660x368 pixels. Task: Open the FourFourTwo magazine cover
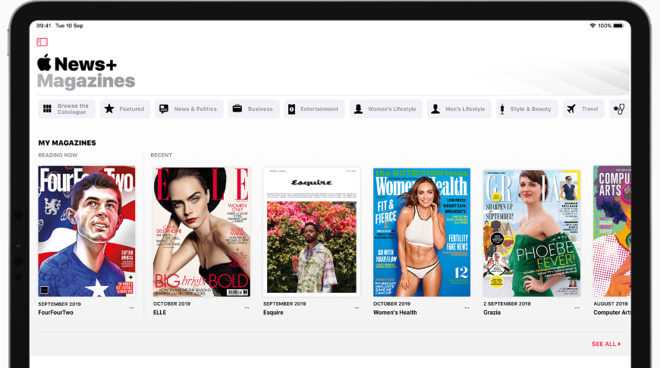pyautogui.click(x=87, y=231)
